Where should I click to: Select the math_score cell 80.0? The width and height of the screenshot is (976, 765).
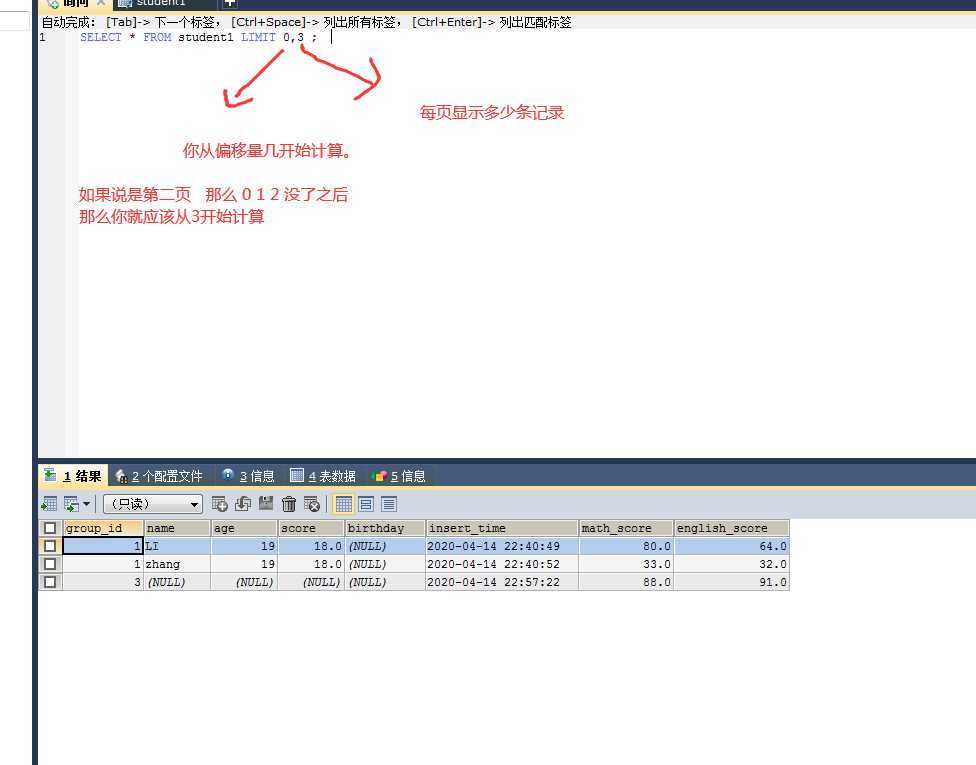626,546
